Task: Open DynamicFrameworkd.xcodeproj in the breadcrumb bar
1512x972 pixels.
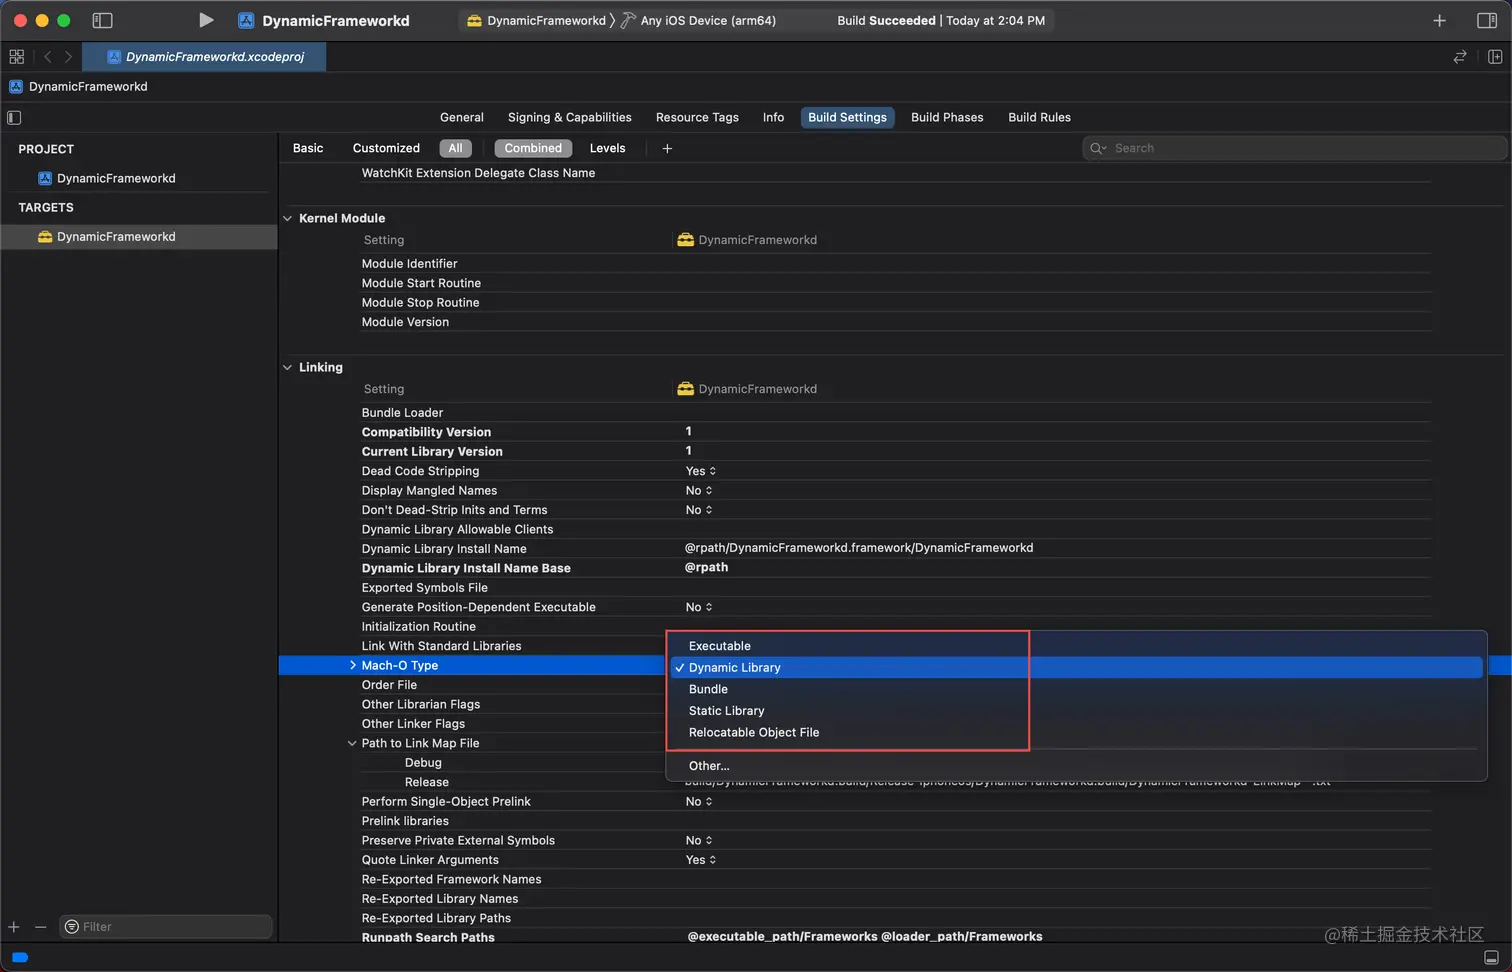Action: 205,57
